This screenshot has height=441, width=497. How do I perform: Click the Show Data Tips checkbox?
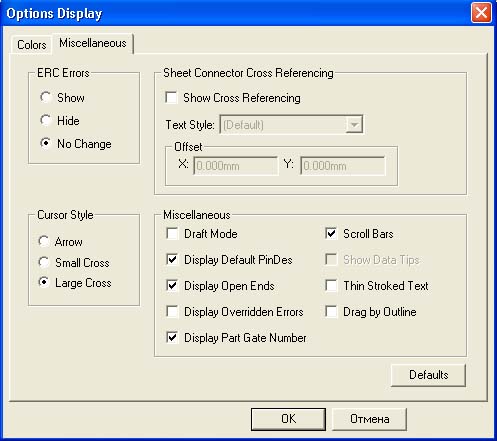(x=331, y=259)
